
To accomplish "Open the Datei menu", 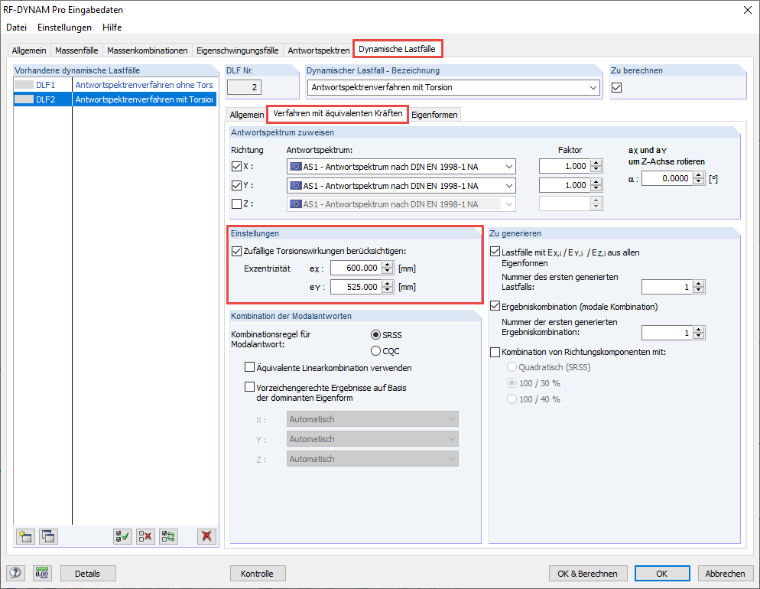I will point(16,28).
